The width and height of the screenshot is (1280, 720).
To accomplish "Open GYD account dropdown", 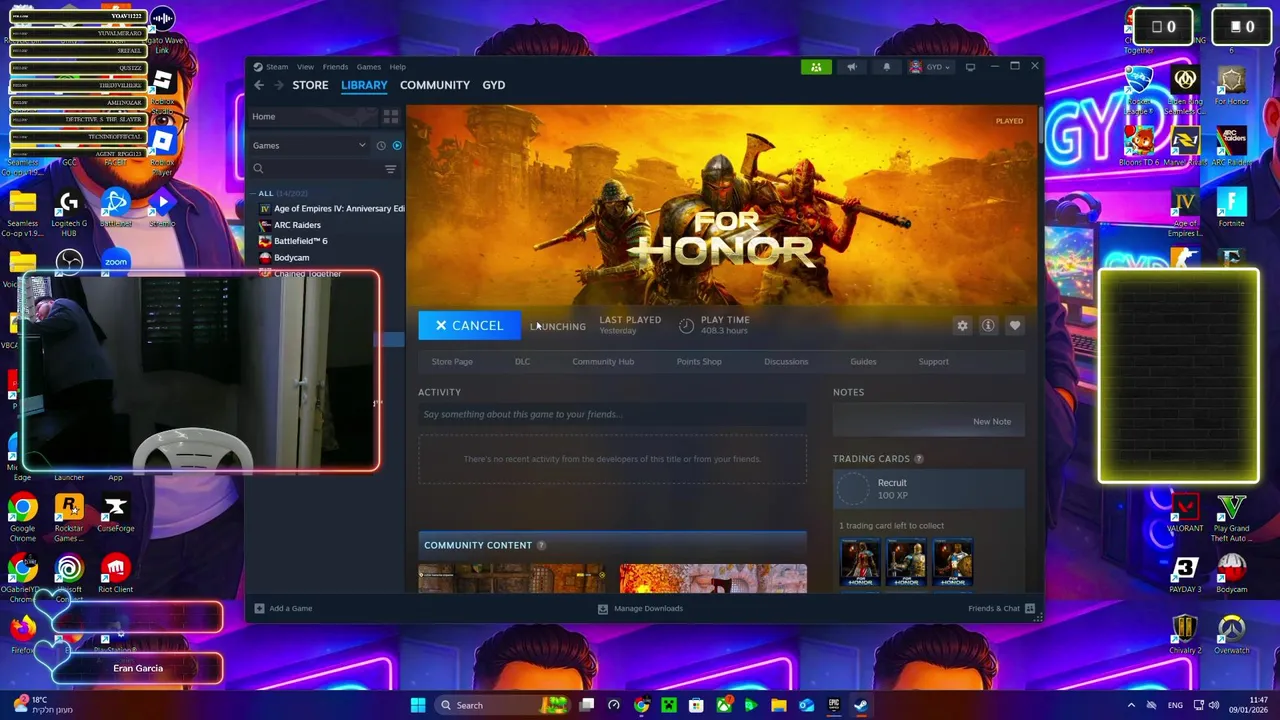I will [929, 67].
